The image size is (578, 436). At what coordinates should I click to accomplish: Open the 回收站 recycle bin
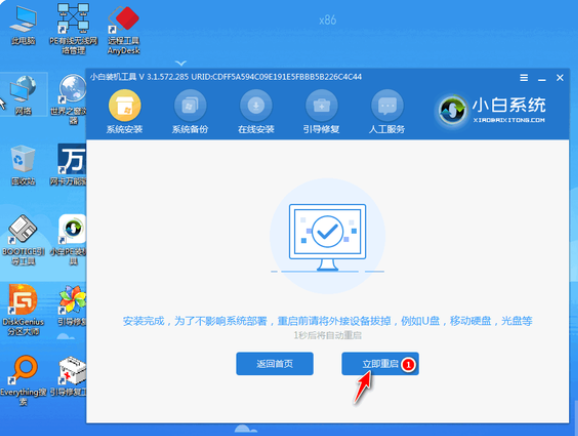pos(23,165)
